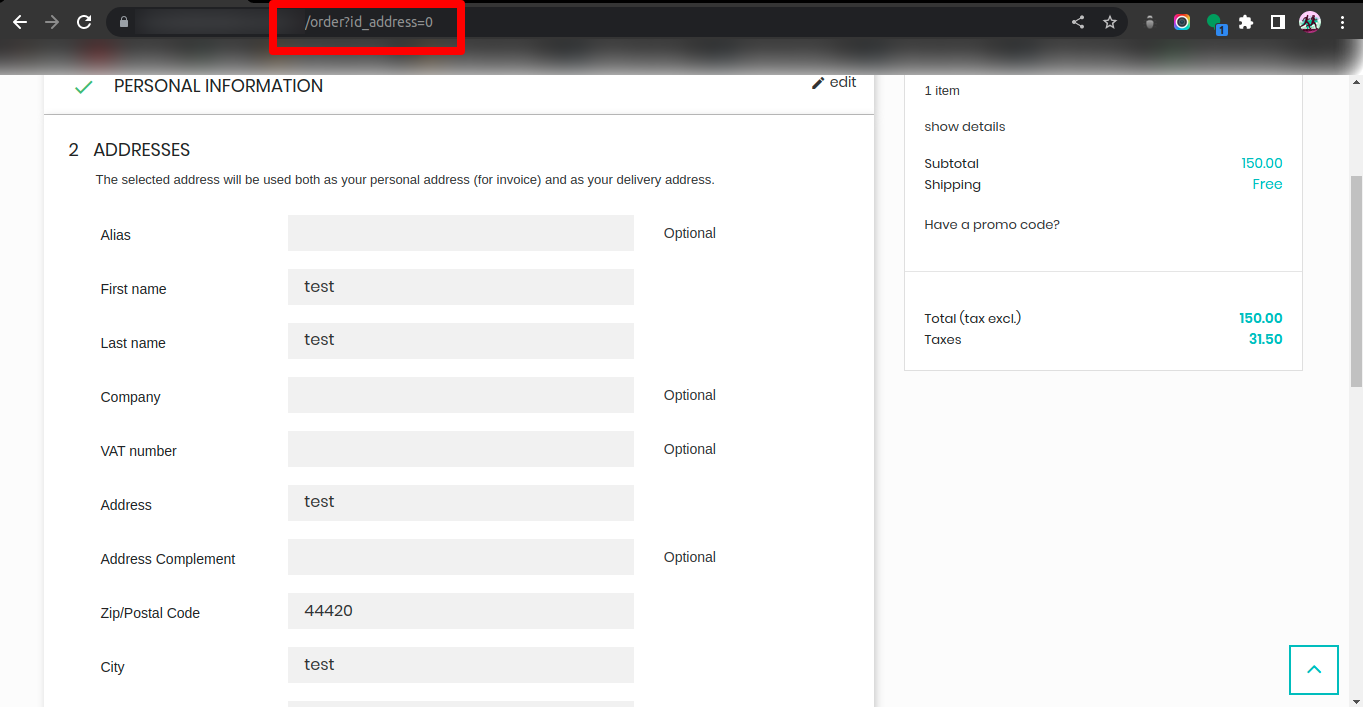Open the gray extension icon beside bookmark star
1363x707 pixels.
[x=1150, y=22]
